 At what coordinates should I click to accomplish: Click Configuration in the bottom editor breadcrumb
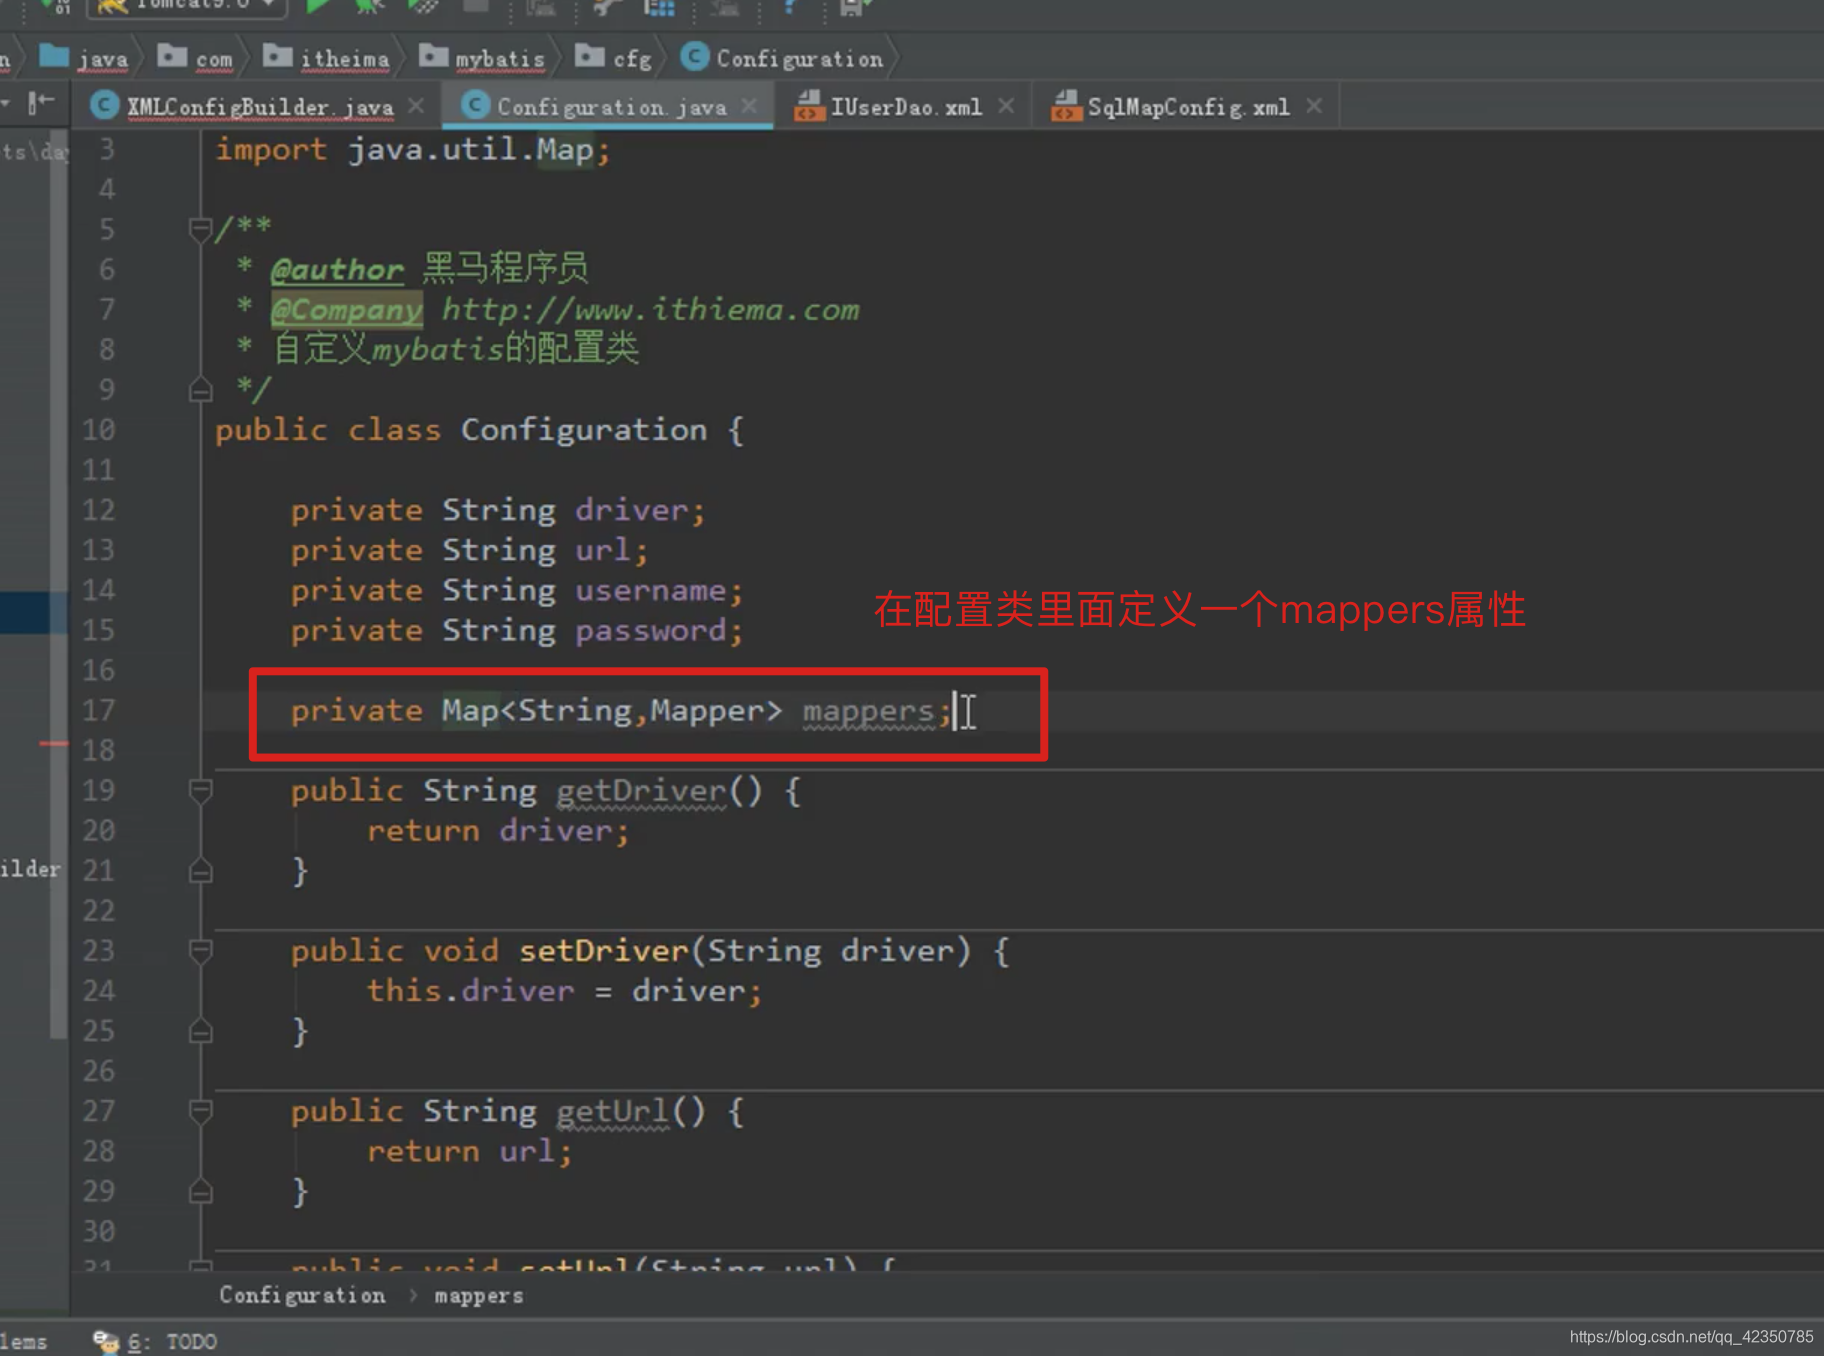point(302,1295)
